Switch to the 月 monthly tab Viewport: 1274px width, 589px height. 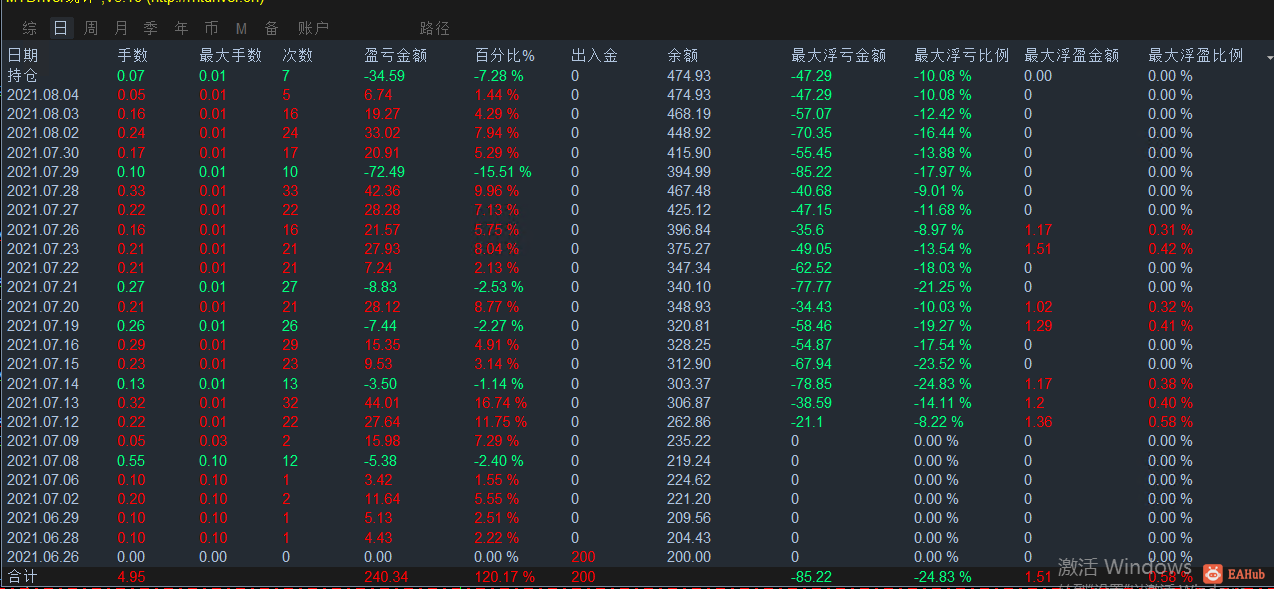[x=121, y=28]
